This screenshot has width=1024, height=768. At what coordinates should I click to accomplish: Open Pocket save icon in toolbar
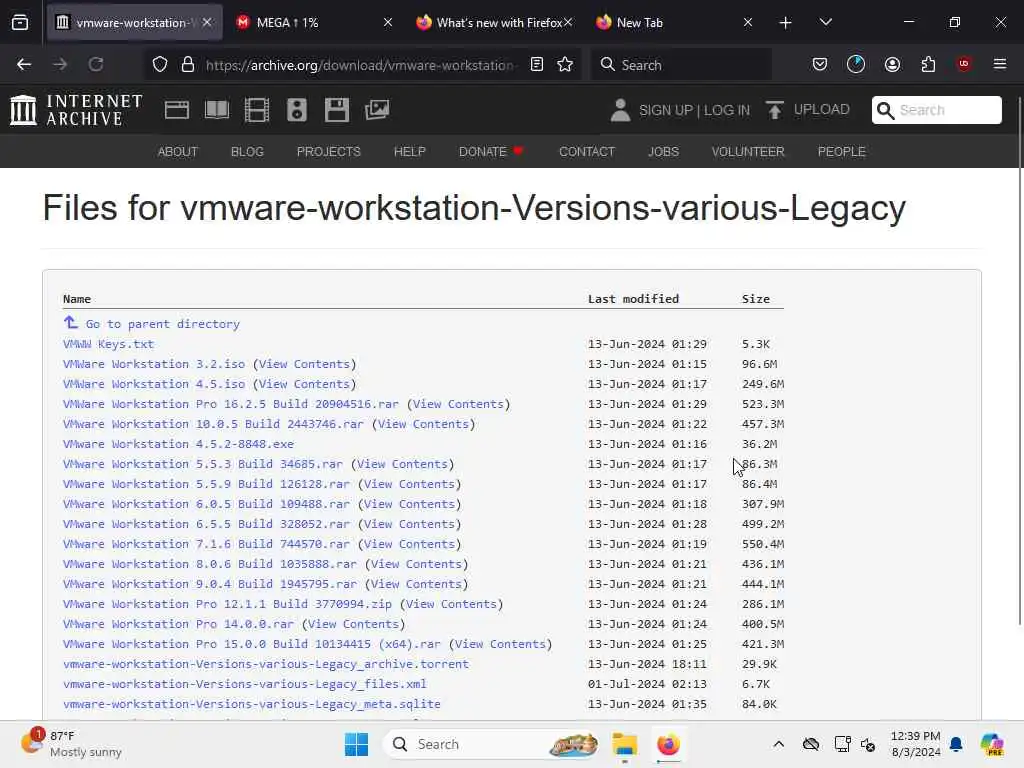click(820, 64)
